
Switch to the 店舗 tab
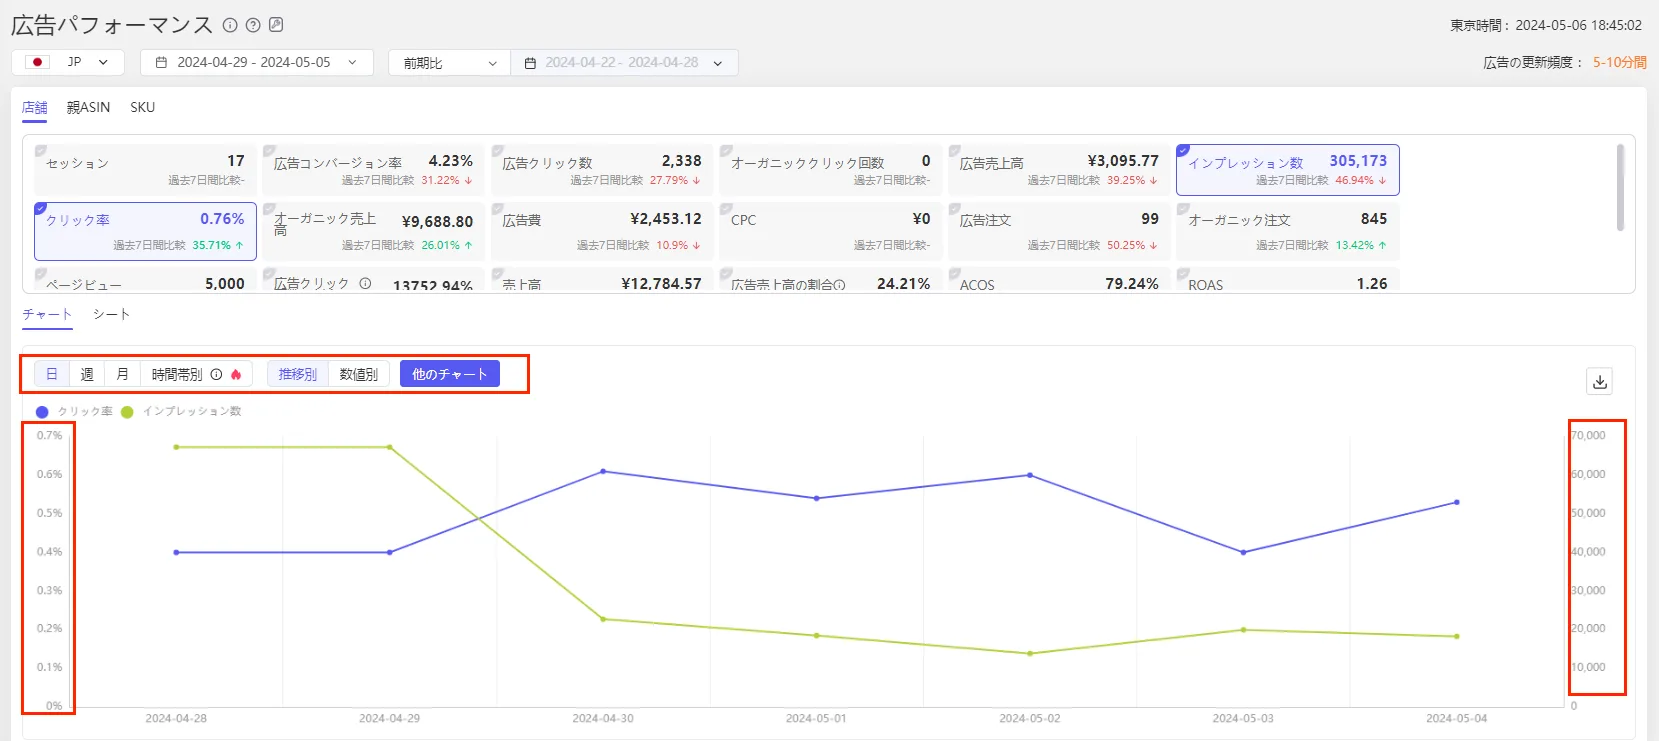(x=35, y=107)
